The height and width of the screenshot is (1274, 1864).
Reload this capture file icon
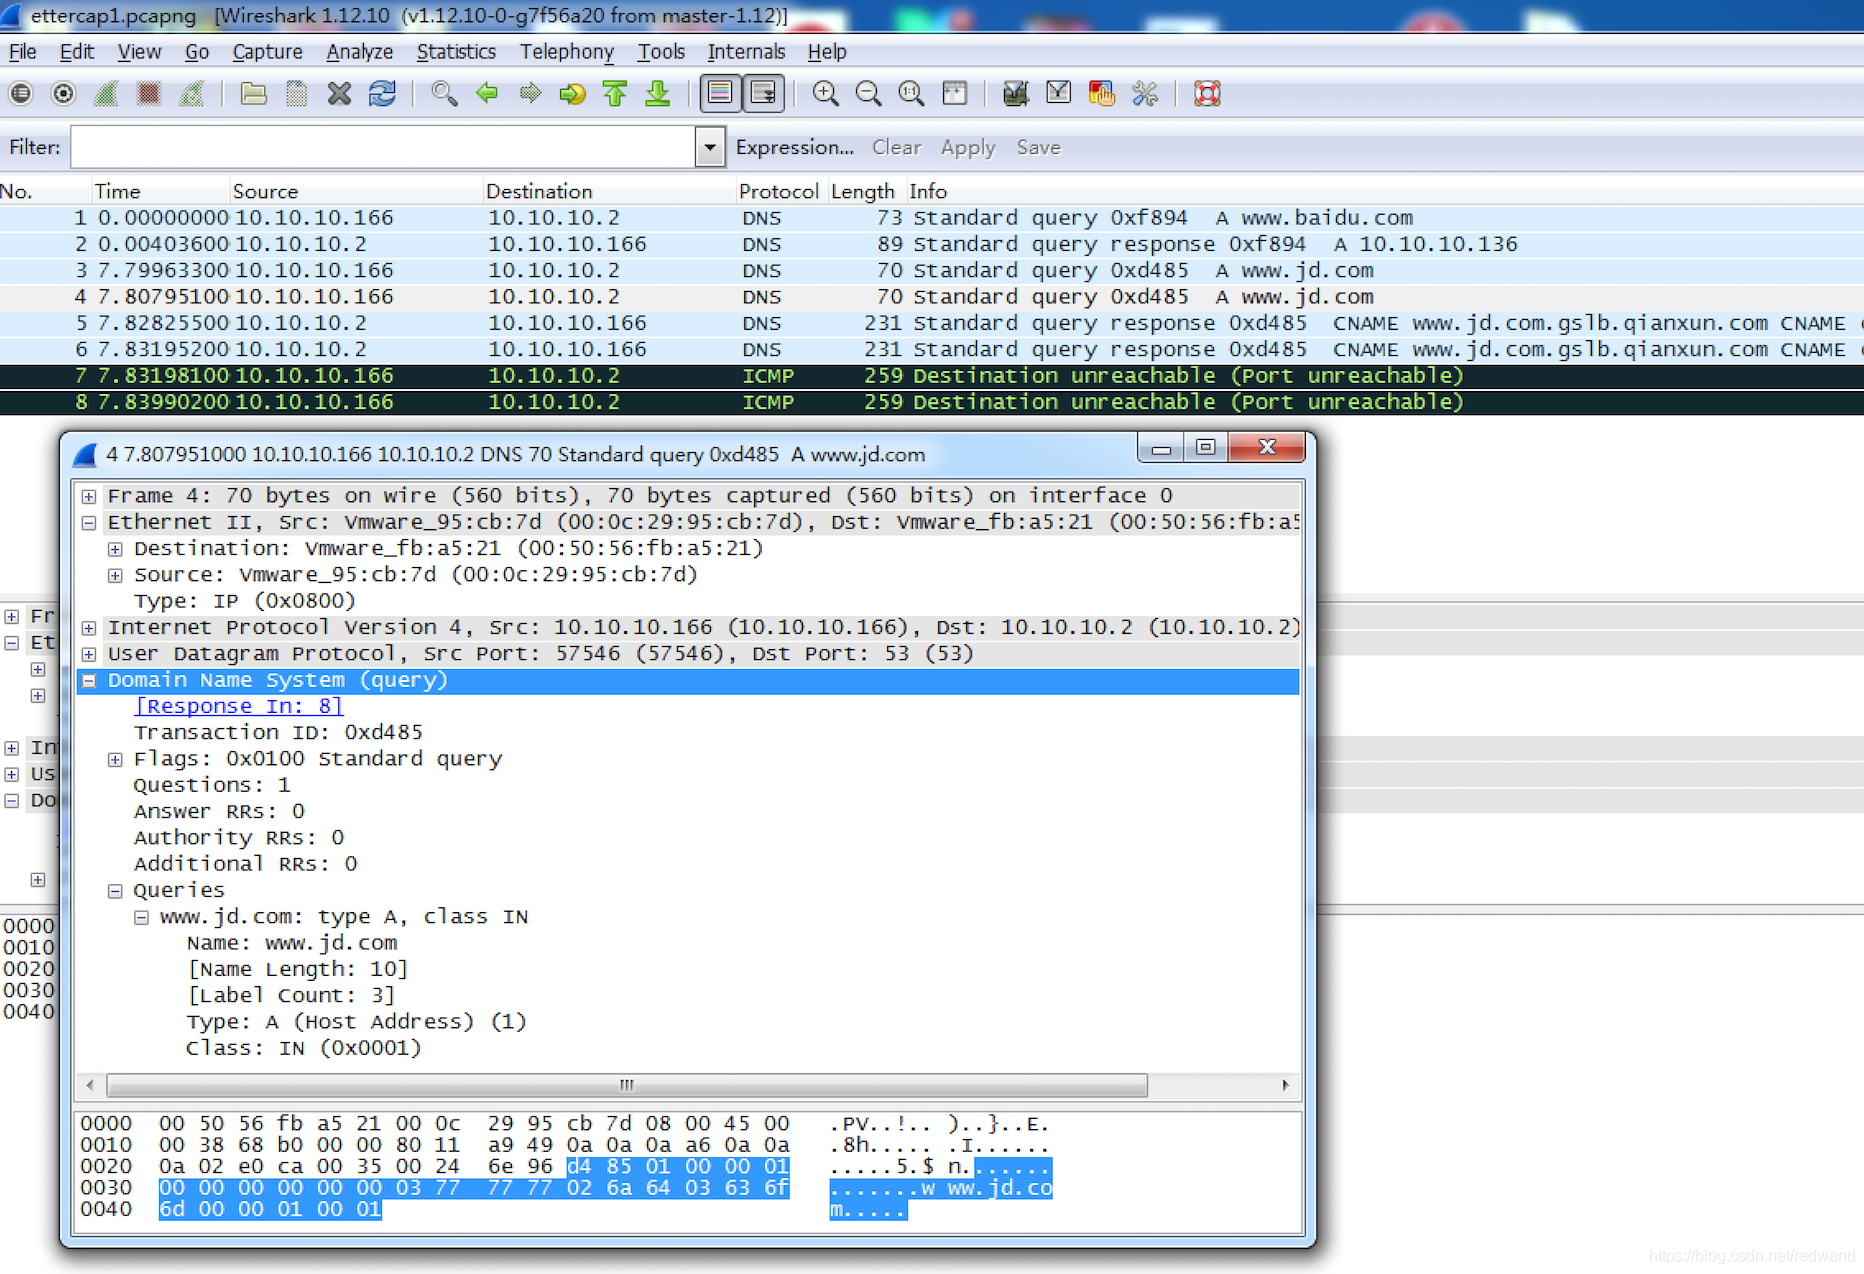[x=382, y=94]
